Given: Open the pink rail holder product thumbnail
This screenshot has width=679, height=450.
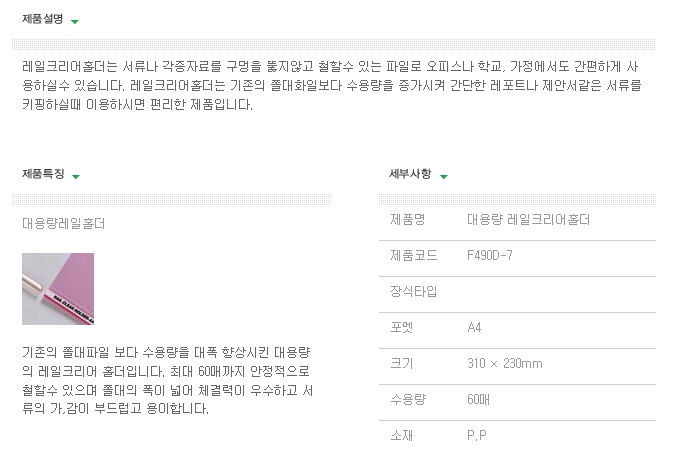Looking at the screenshot, I should (58, 289).
